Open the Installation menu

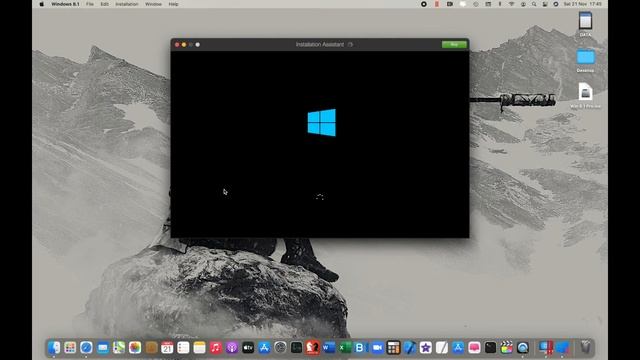(x=127, y=4)
